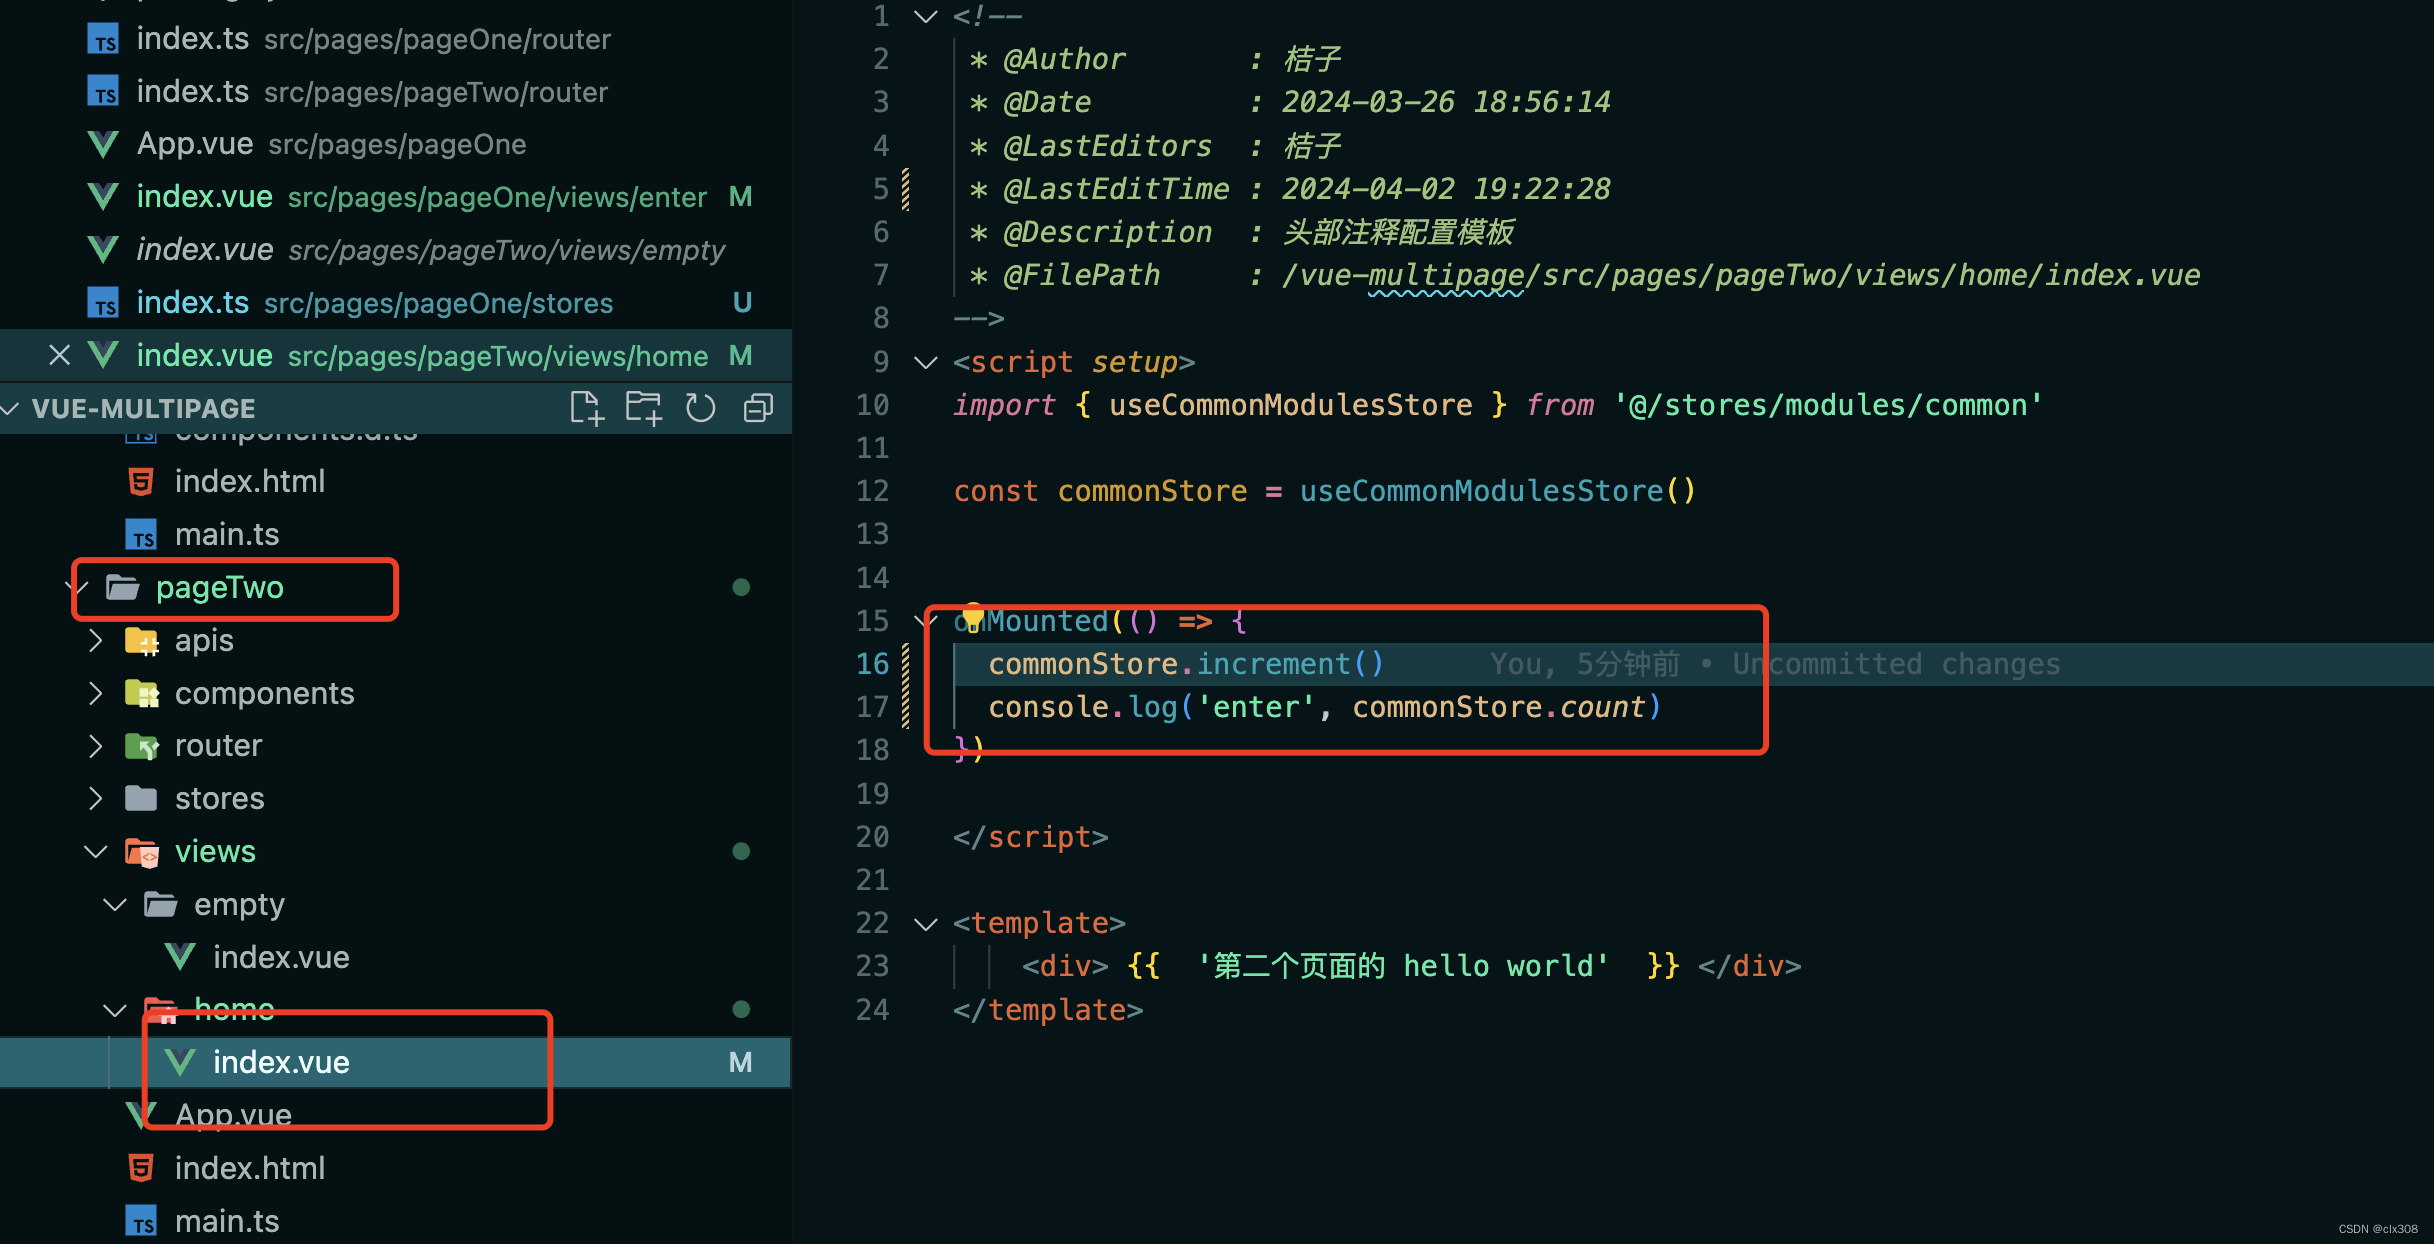The height and width of the screenshot is (1244, 2434).
Task: Fold the script setup block at line 9
Action: [926, 362]
